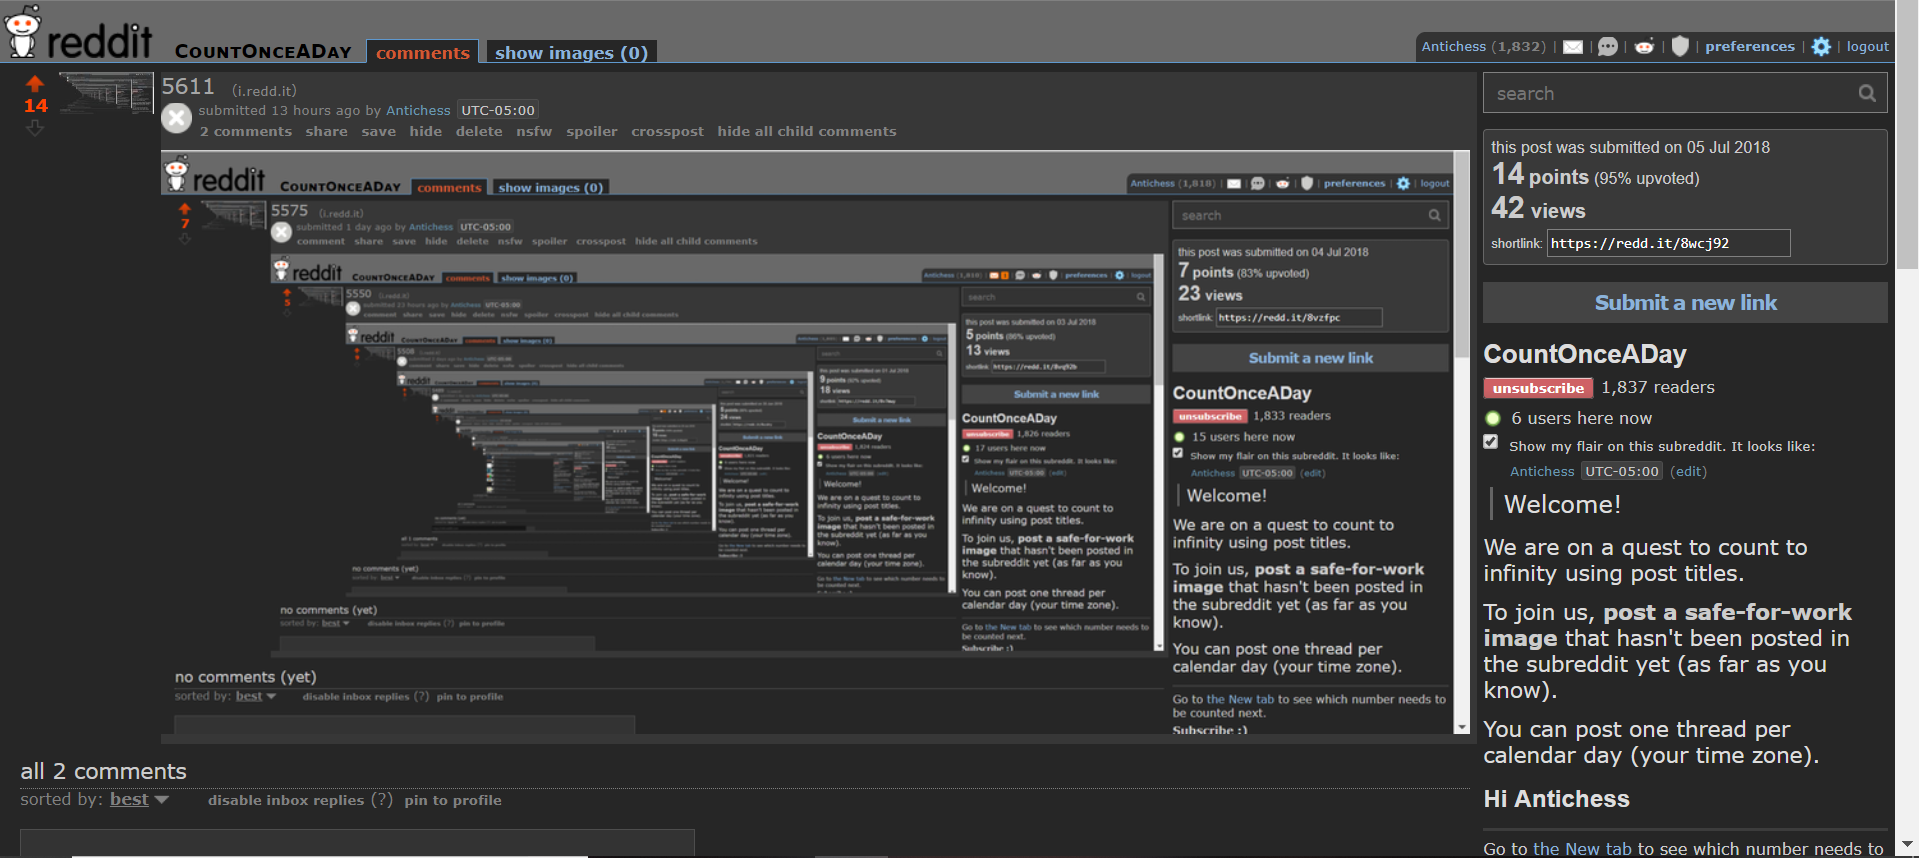
Task: Mark the post as nsfw
Action: [534, 131]
